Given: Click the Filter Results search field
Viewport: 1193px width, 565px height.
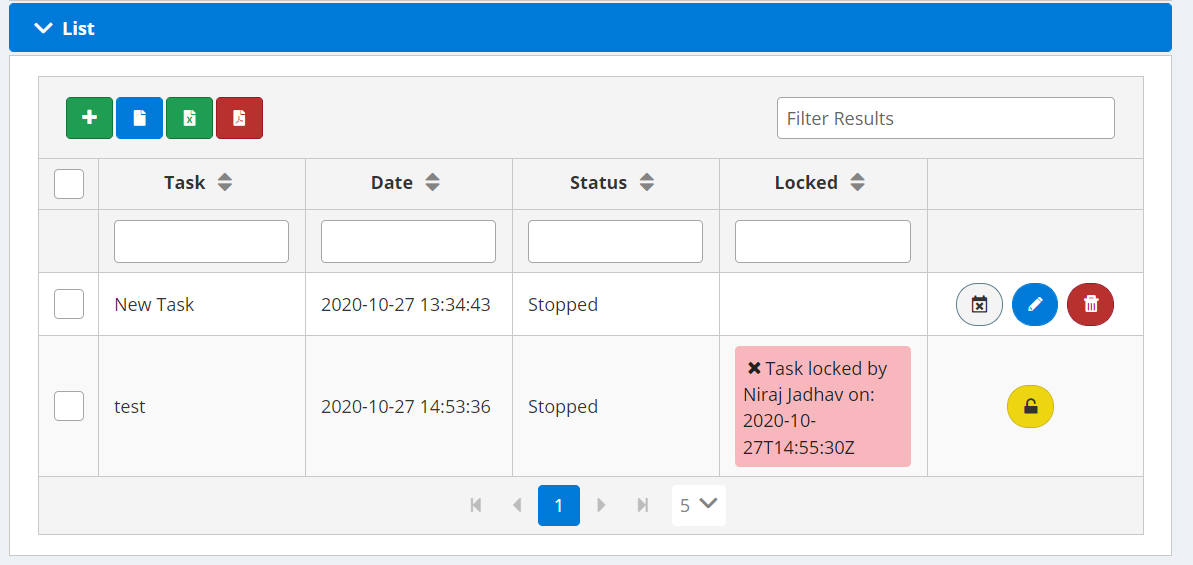Looking at the screenshot, I should (945, 118).
